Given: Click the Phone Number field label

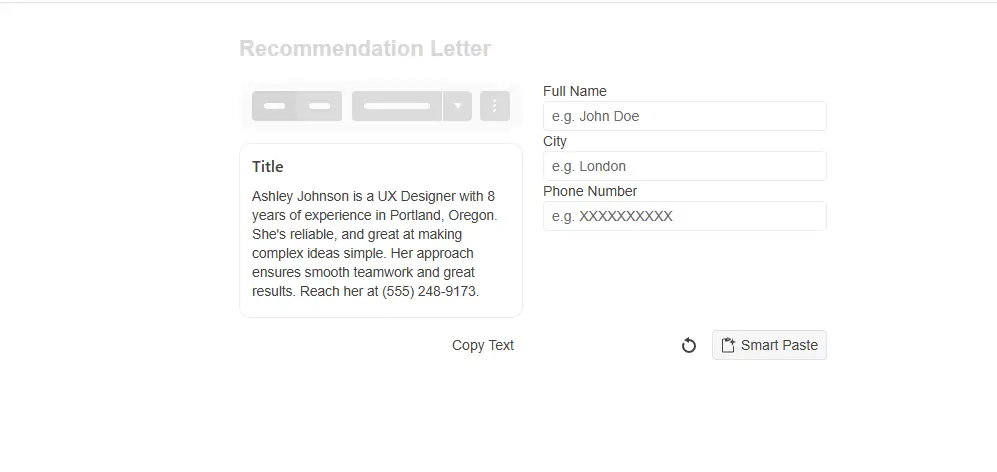Looking at the screenshot, I should point(590,191).
